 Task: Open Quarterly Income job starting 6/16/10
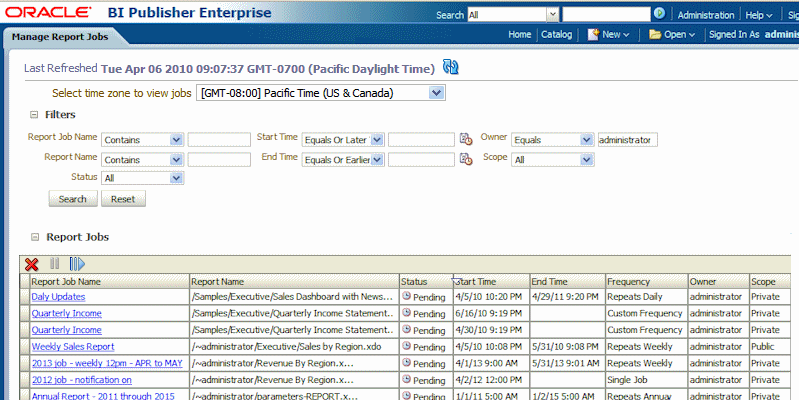(x=66, y=313)
